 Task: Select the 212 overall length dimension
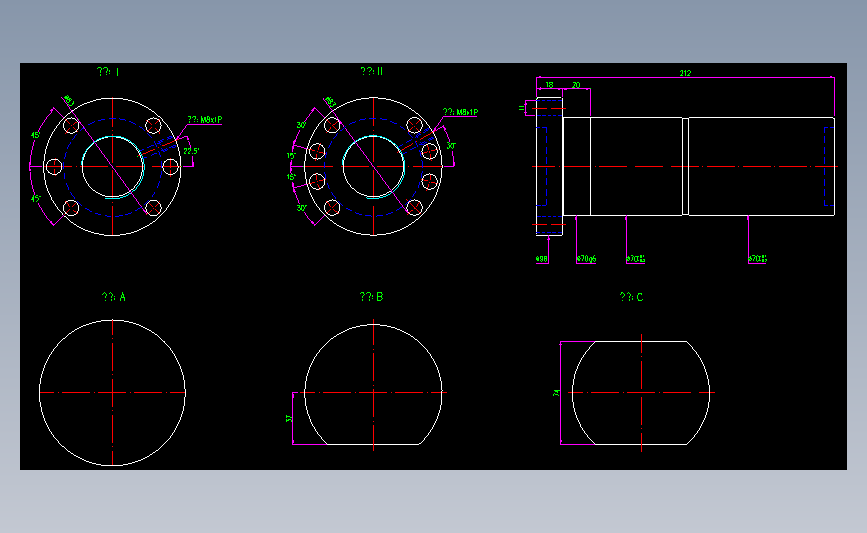coord(685,73)
